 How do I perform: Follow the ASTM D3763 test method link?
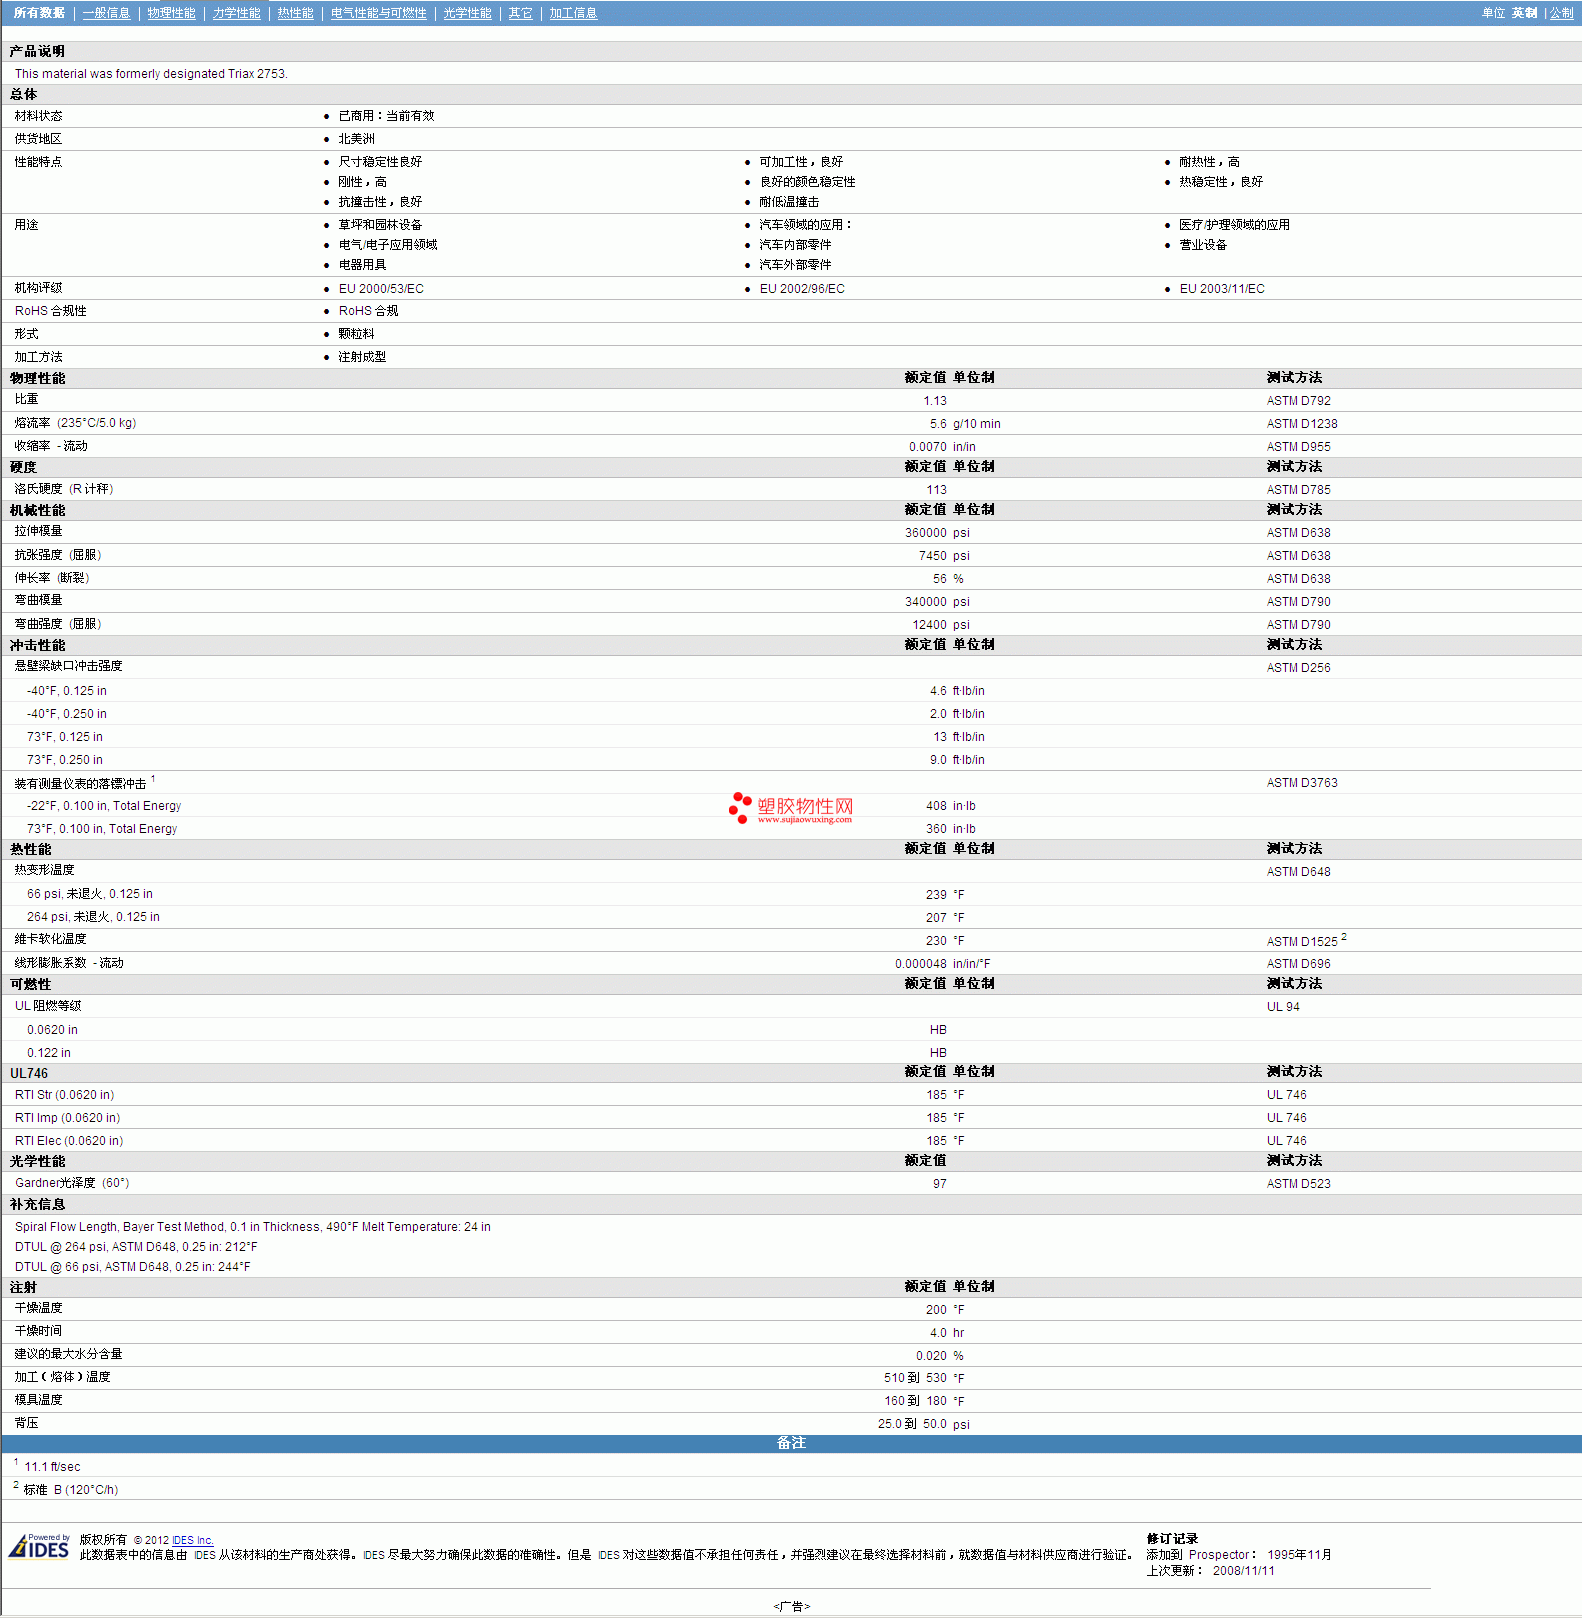click(x=1301, y=783)
